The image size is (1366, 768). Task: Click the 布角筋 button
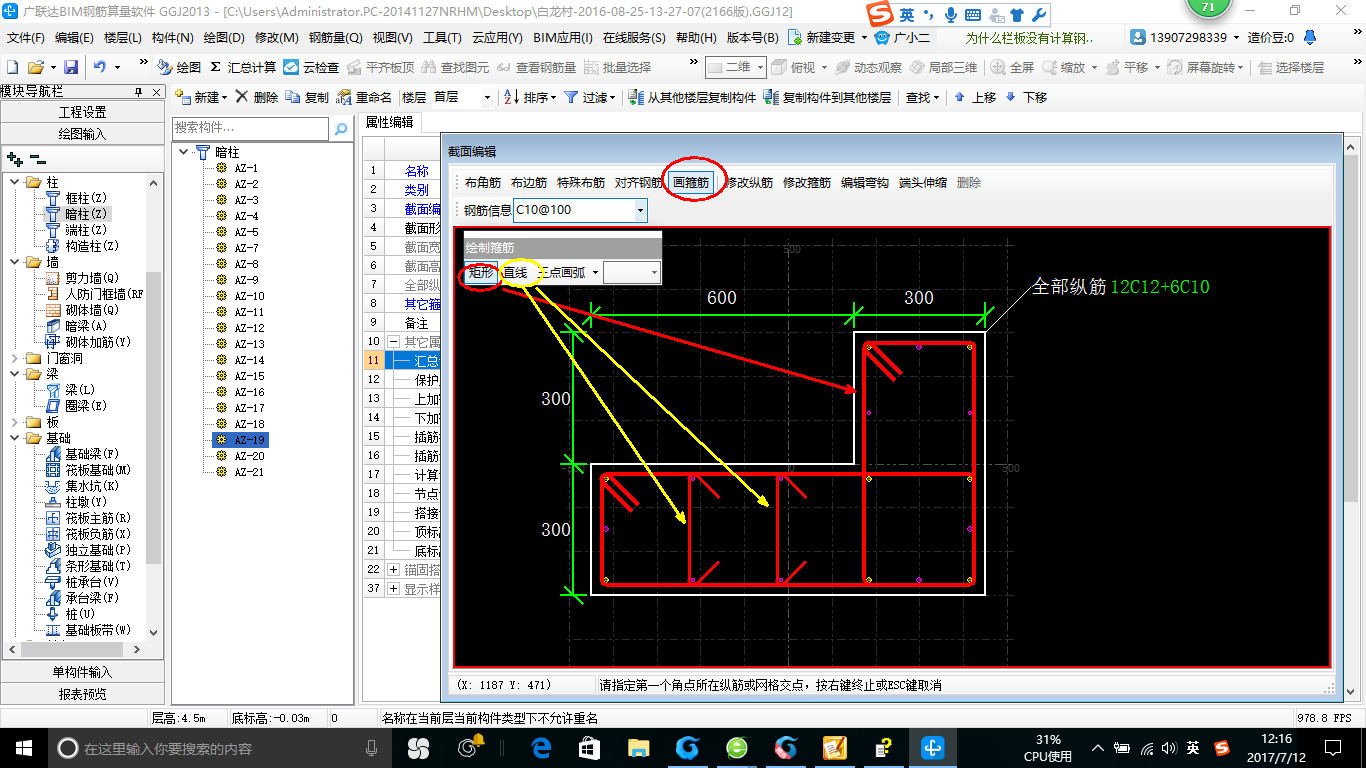point(483,183)
